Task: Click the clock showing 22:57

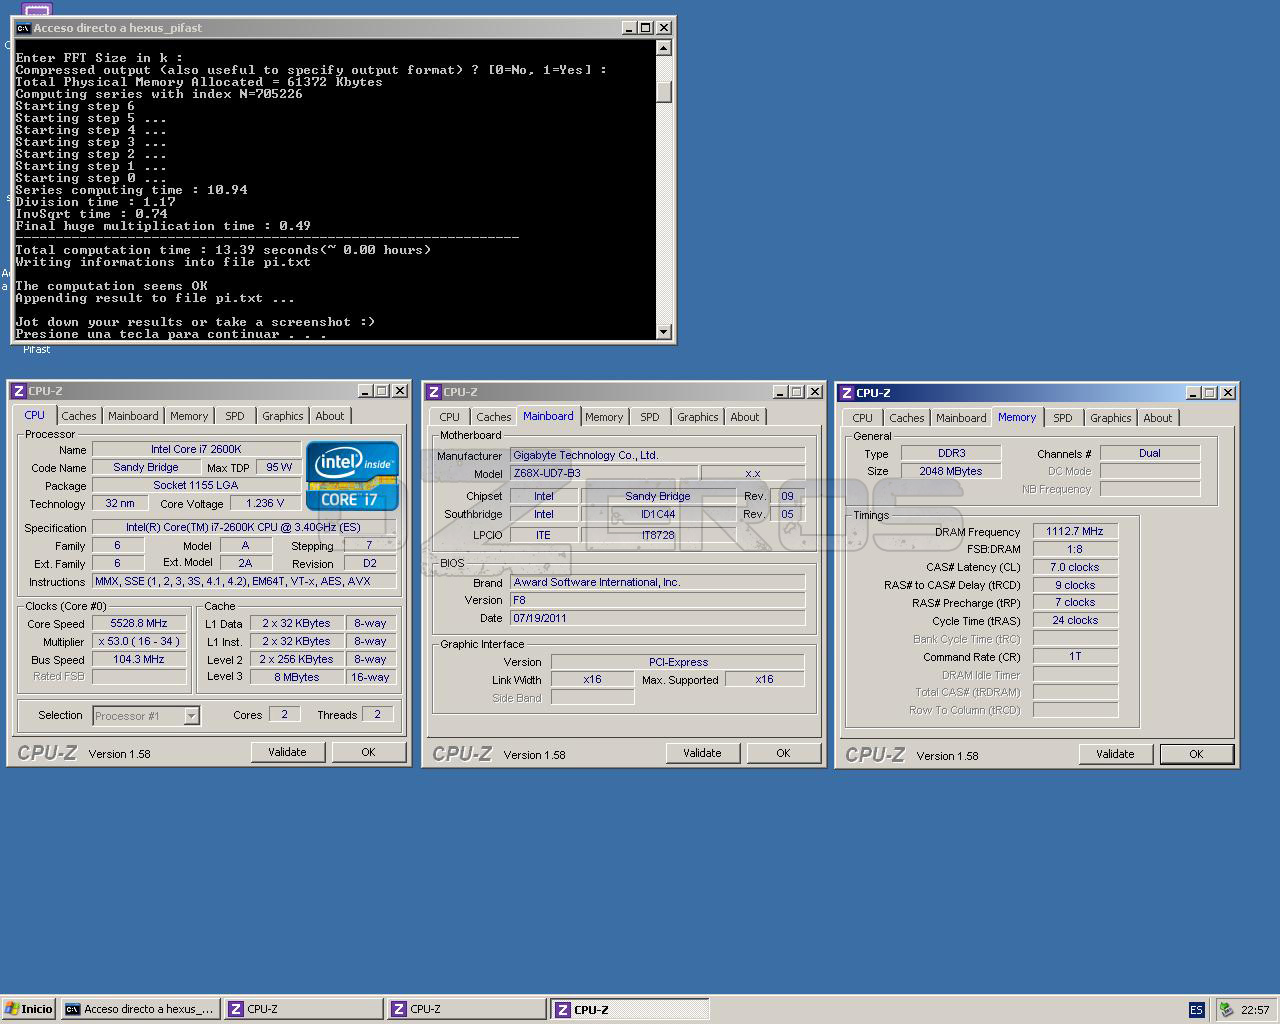Action: point(1255,1010)
